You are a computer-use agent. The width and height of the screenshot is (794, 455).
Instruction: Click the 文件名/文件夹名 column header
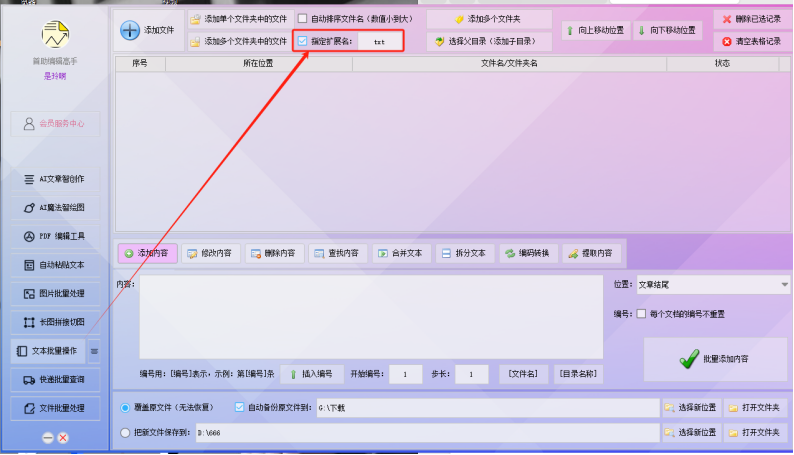tap(509, 63)
